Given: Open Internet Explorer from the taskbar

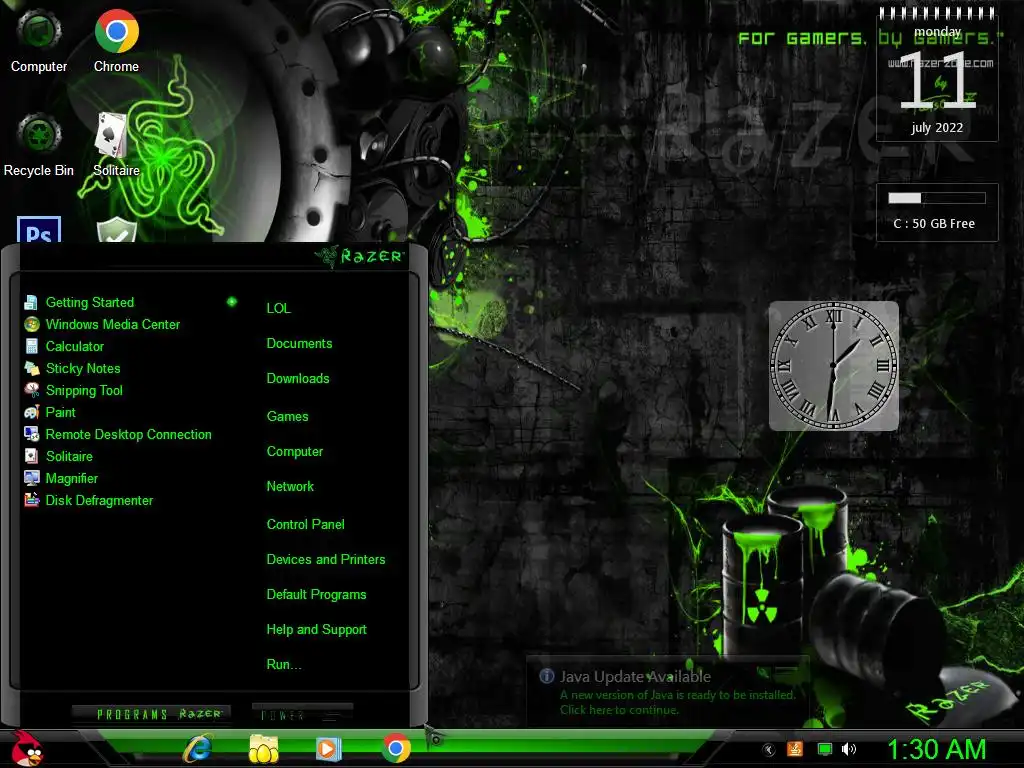Looking at the screenshot, I should pos(197,748).
